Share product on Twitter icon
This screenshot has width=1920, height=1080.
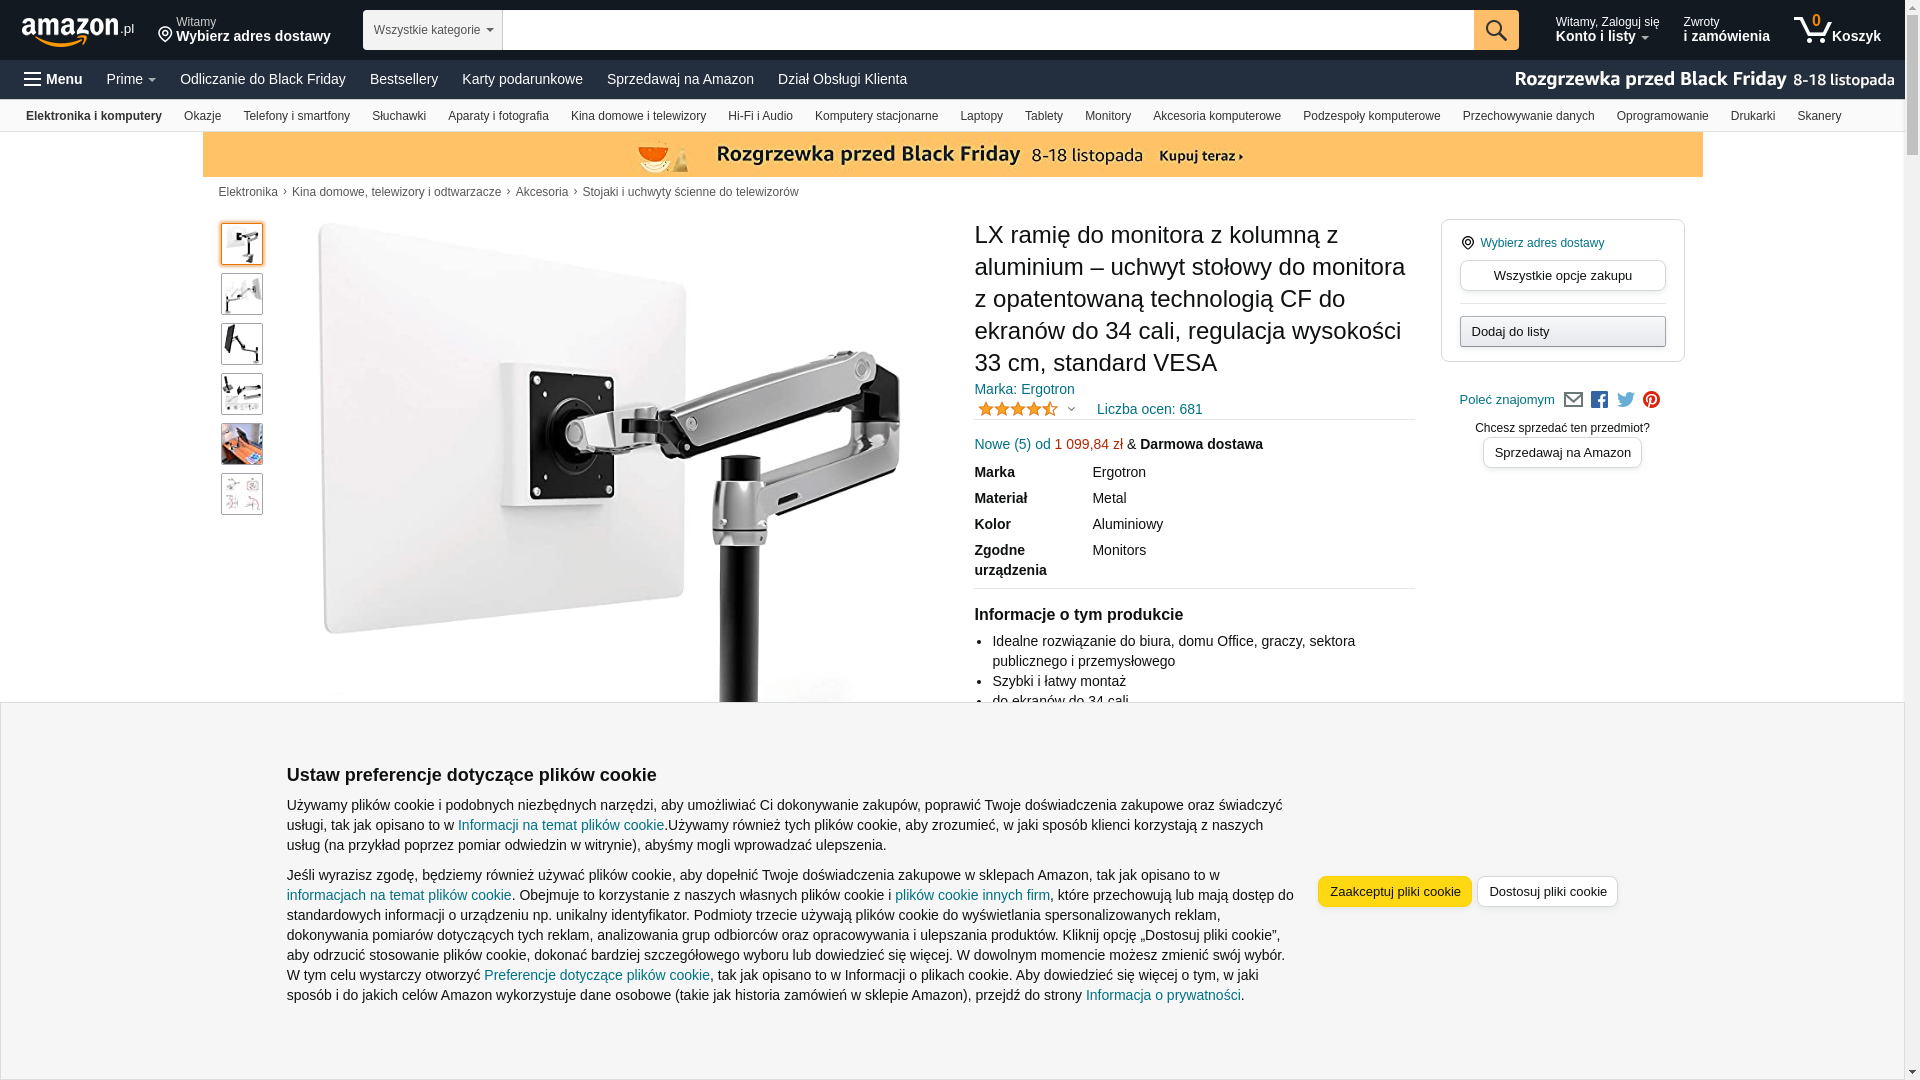pyautogui.click(x=1626, y=400)
